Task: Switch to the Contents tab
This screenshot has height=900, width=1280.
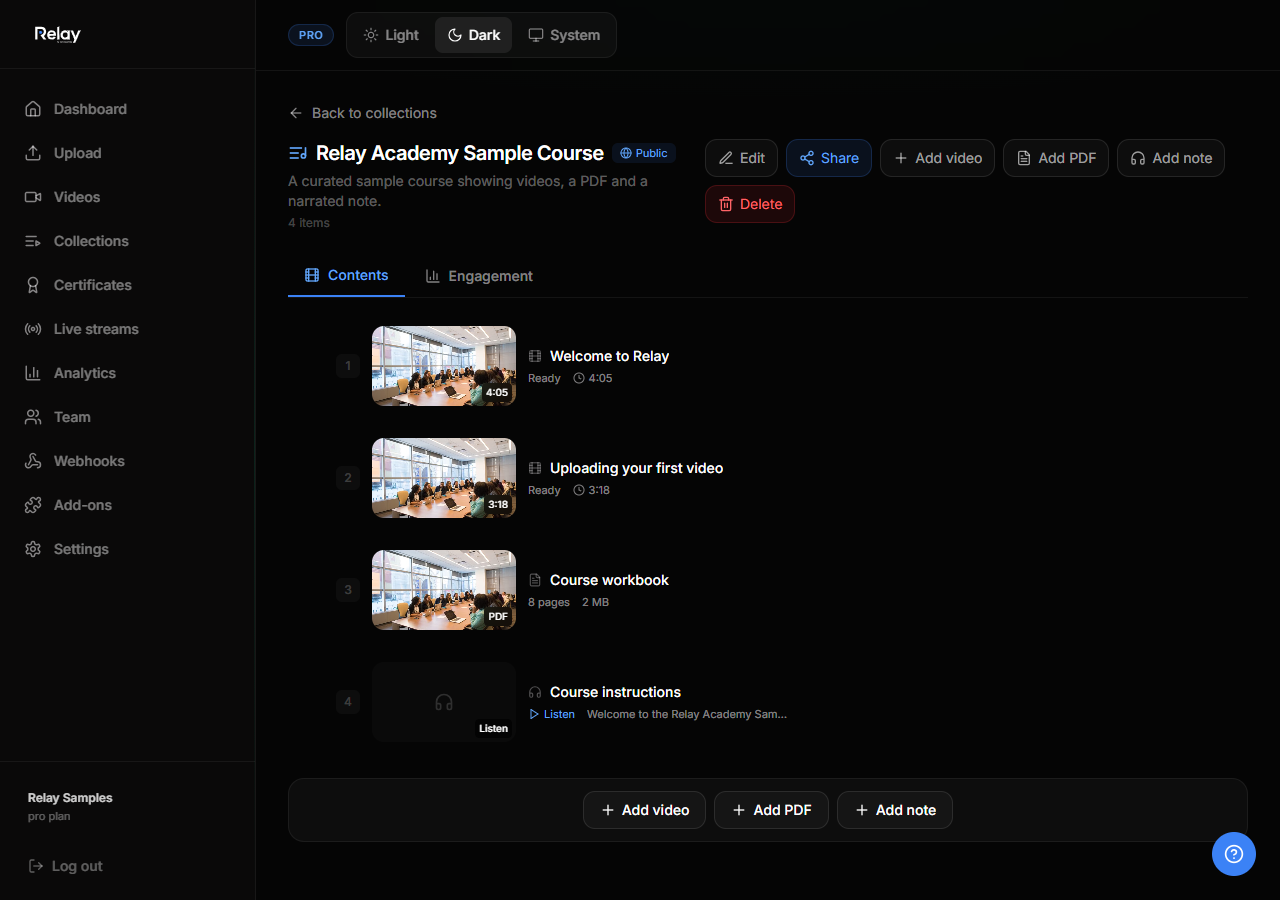Action: tap(346, 275)
